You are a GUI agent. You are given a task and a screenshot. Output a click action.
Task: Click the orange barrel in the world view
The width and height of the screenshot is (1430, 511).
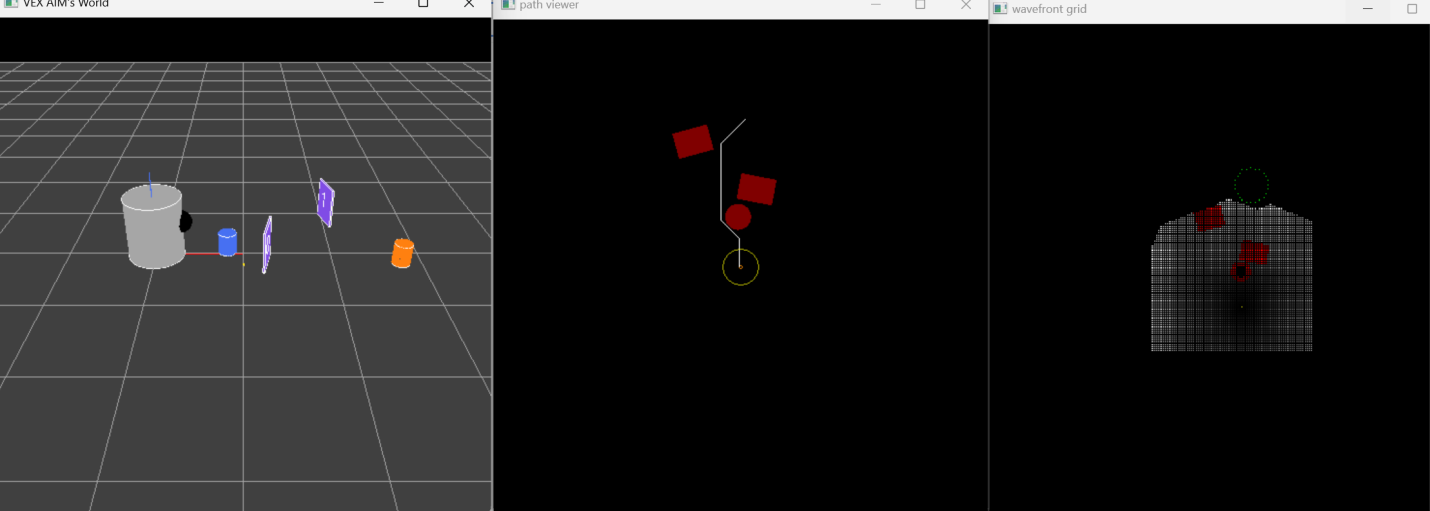point(402,254)
